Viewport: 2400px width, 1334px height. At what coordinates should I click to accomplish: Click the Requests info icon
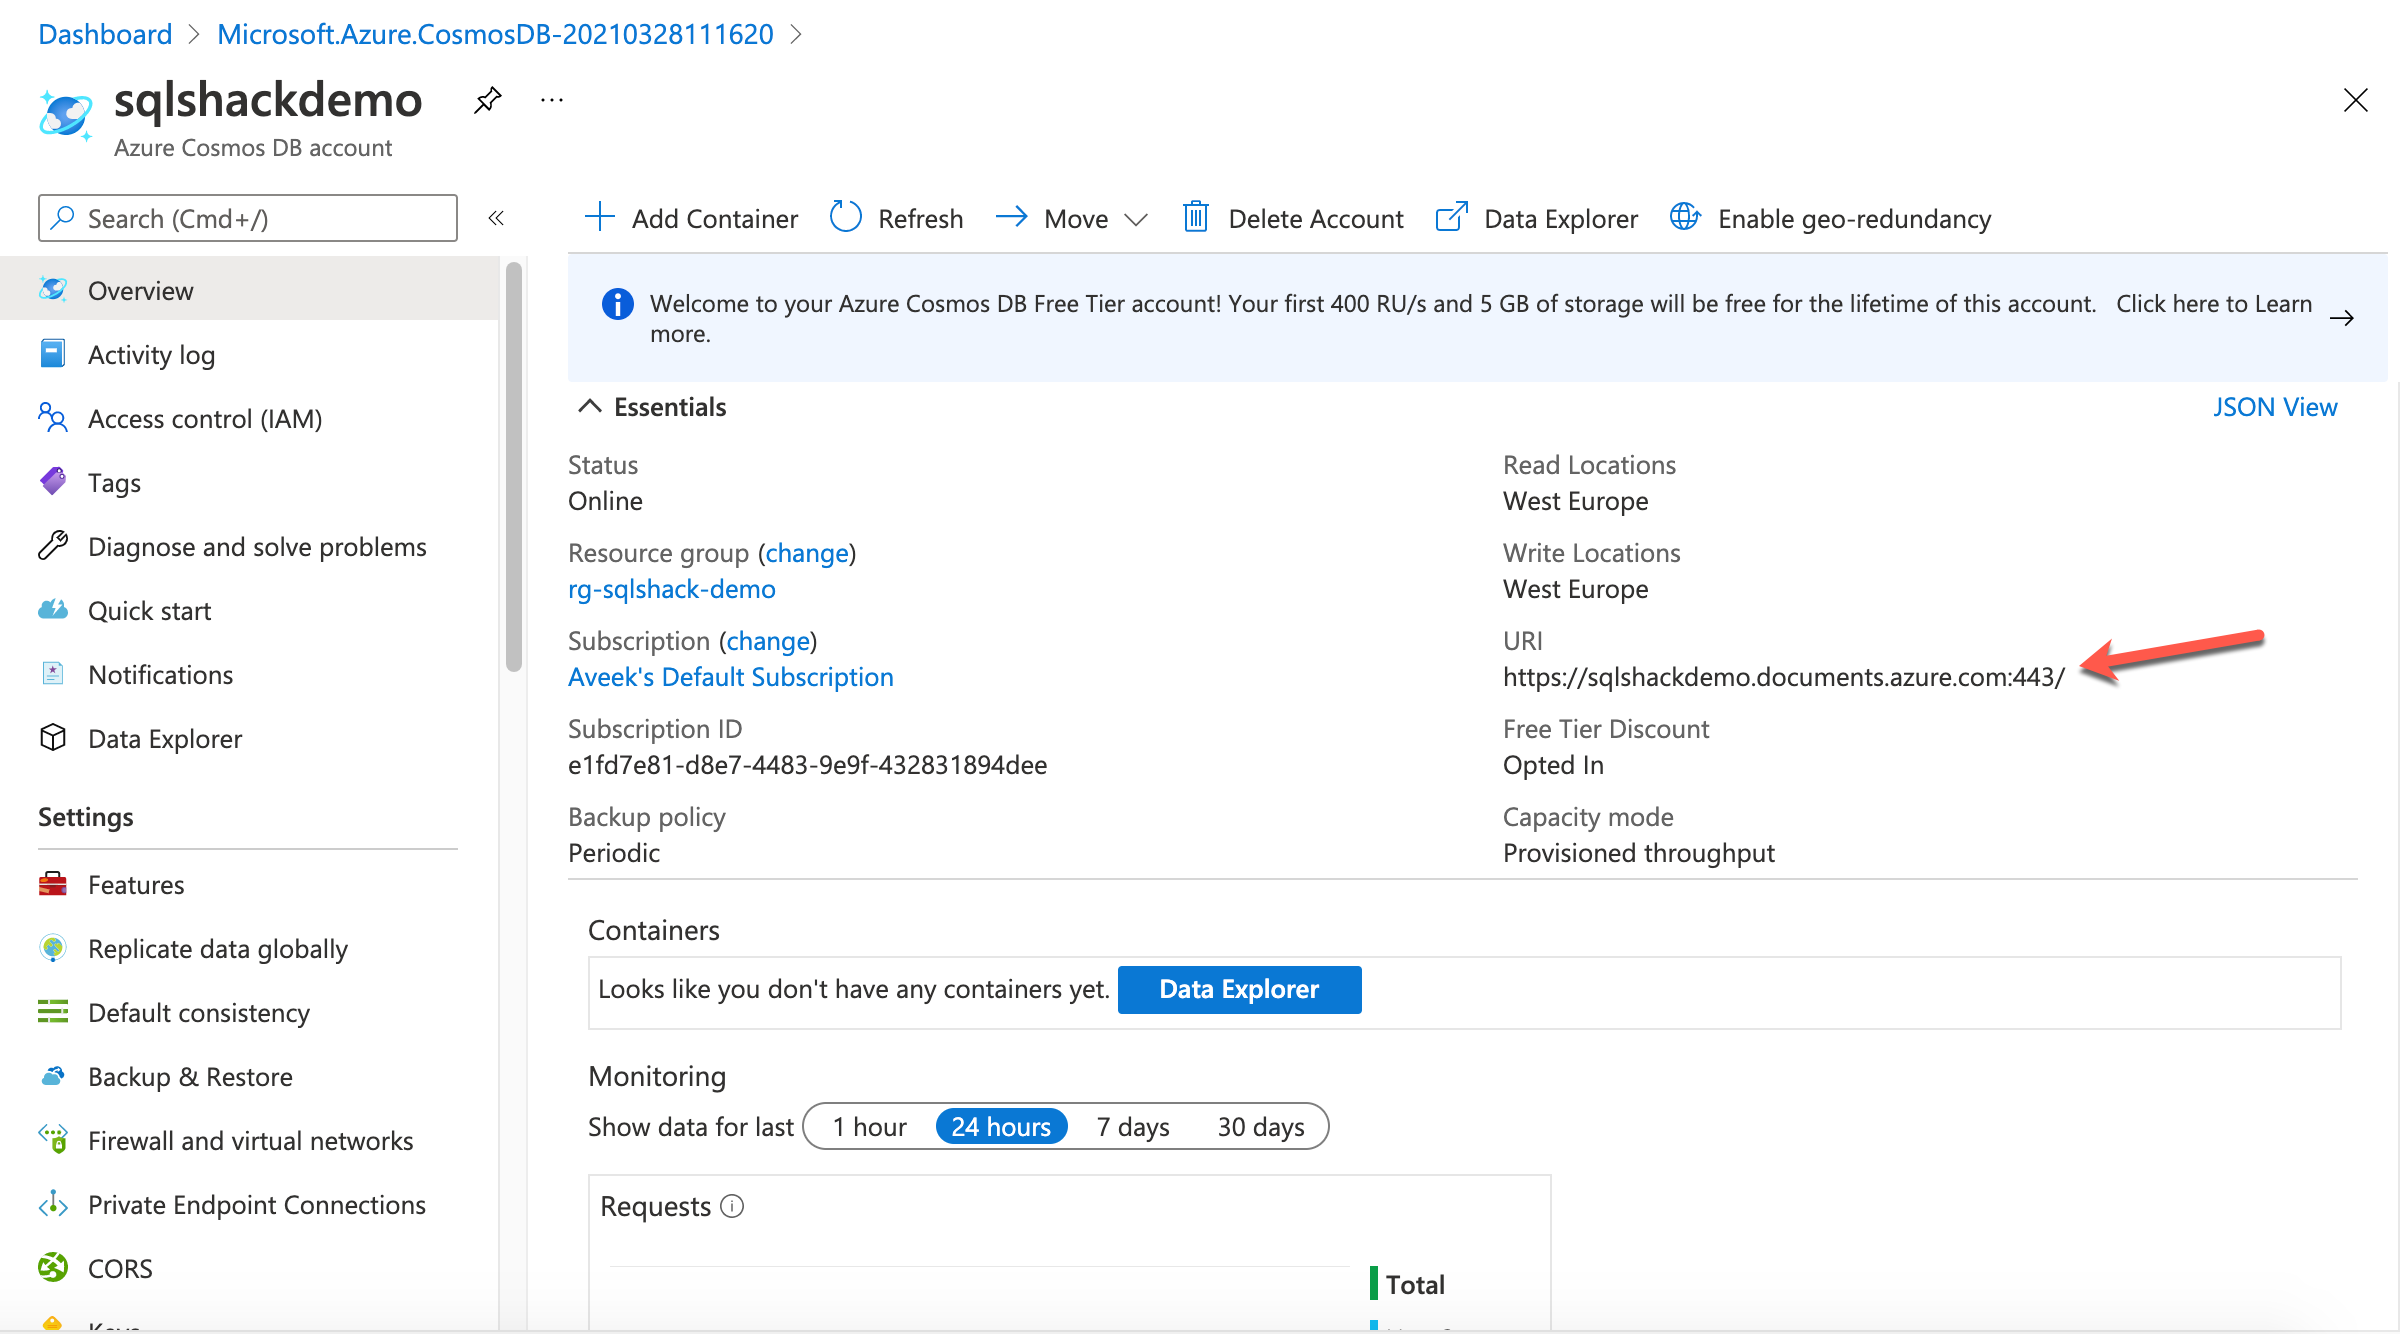[x=732, y=1206]
